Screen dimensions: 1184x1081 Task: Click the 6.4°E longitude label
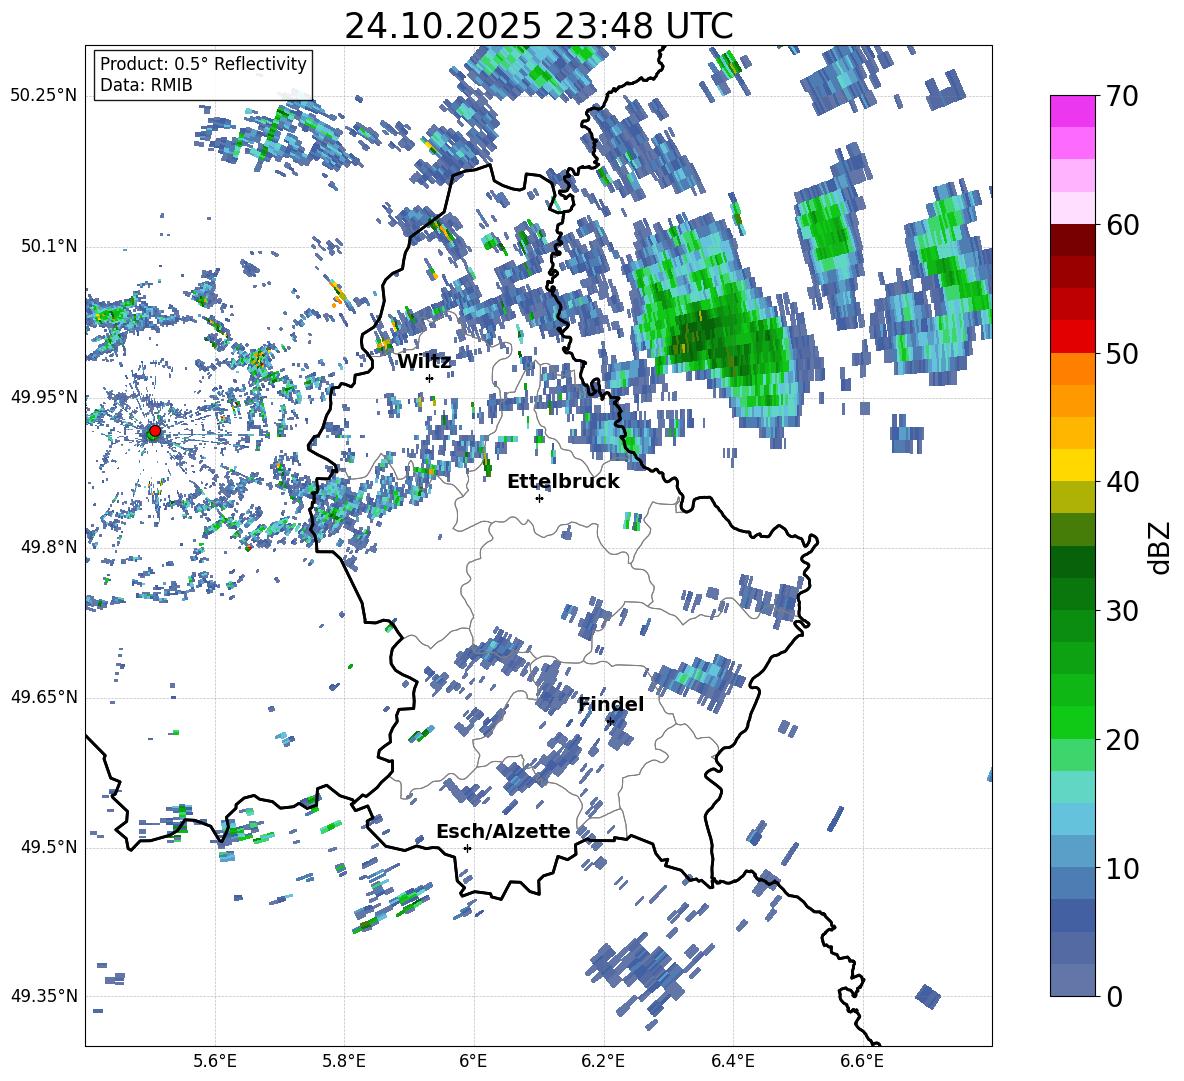coord(732,1061)
